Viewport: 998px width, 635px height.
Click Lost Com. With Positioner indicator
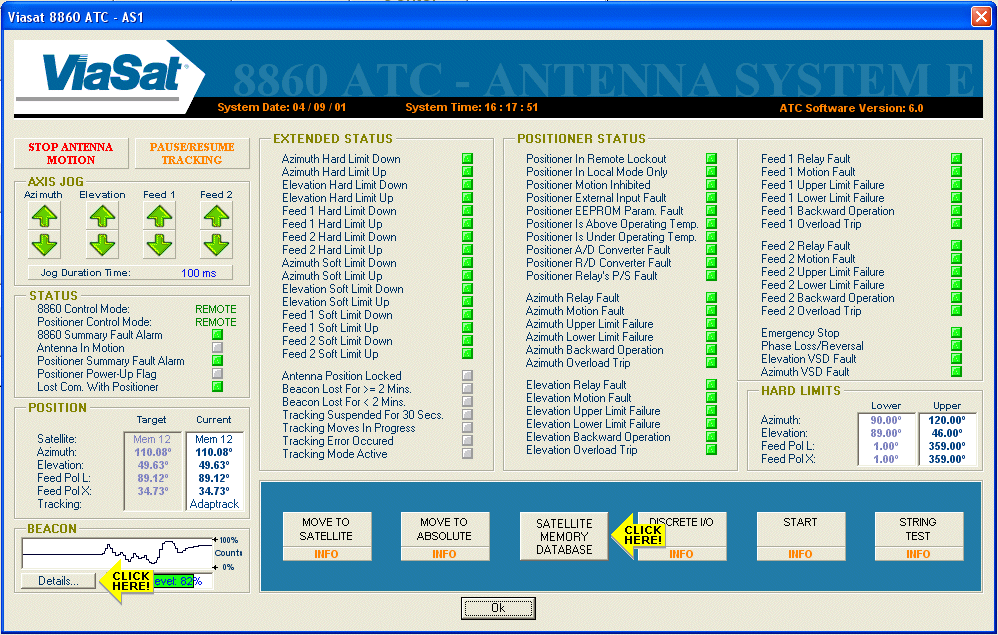218,386
